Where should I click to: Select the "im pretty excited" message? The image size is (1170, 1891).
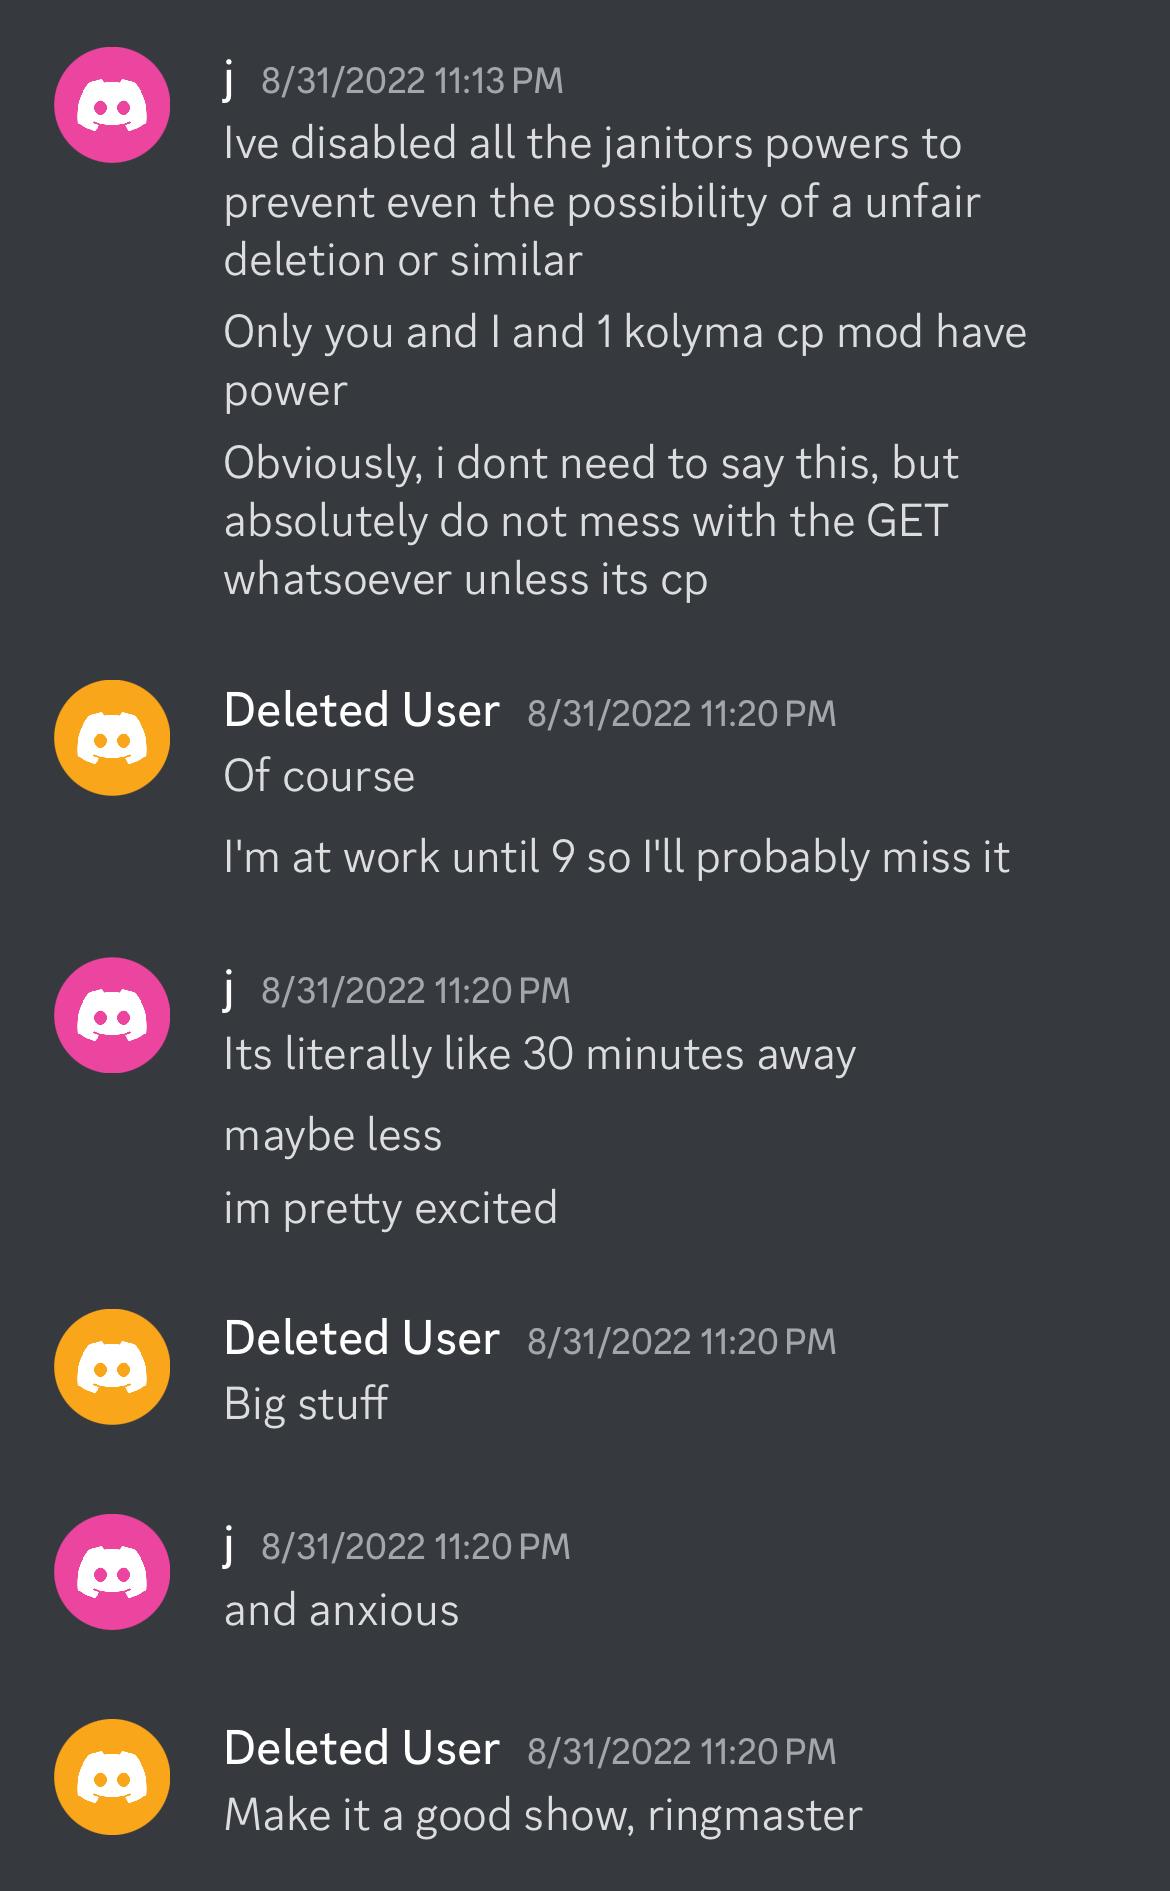point(390,1209)
